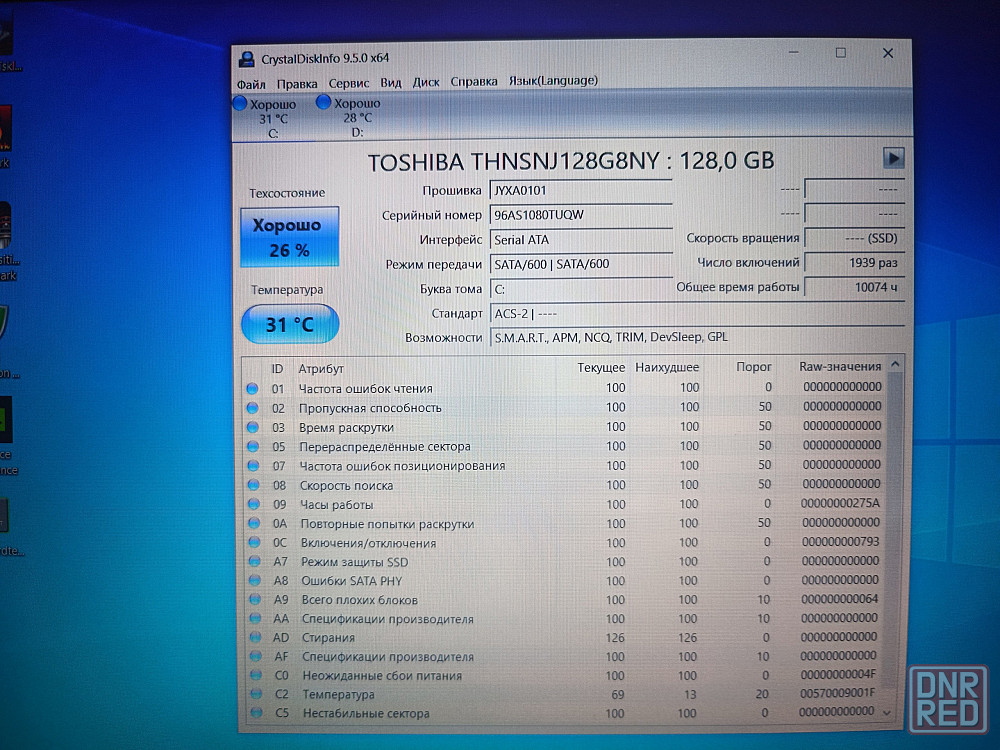Click the next disk arrow button
This screenshot has height=750, width=1000.
tap(893, 158)
